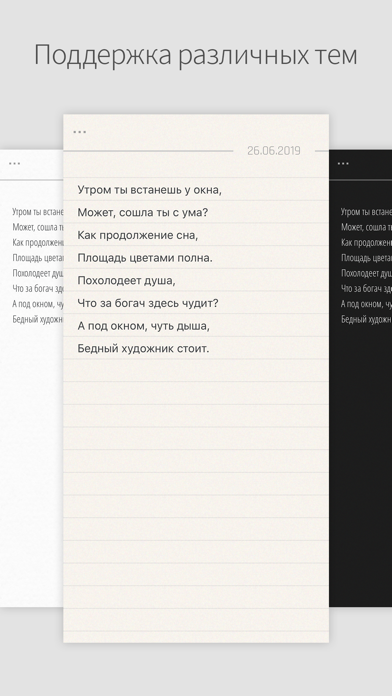This screenshot has width=392, height=696.
Task: Select the date 26.06.2019 on the beige note
Action: tap(273, 151)
